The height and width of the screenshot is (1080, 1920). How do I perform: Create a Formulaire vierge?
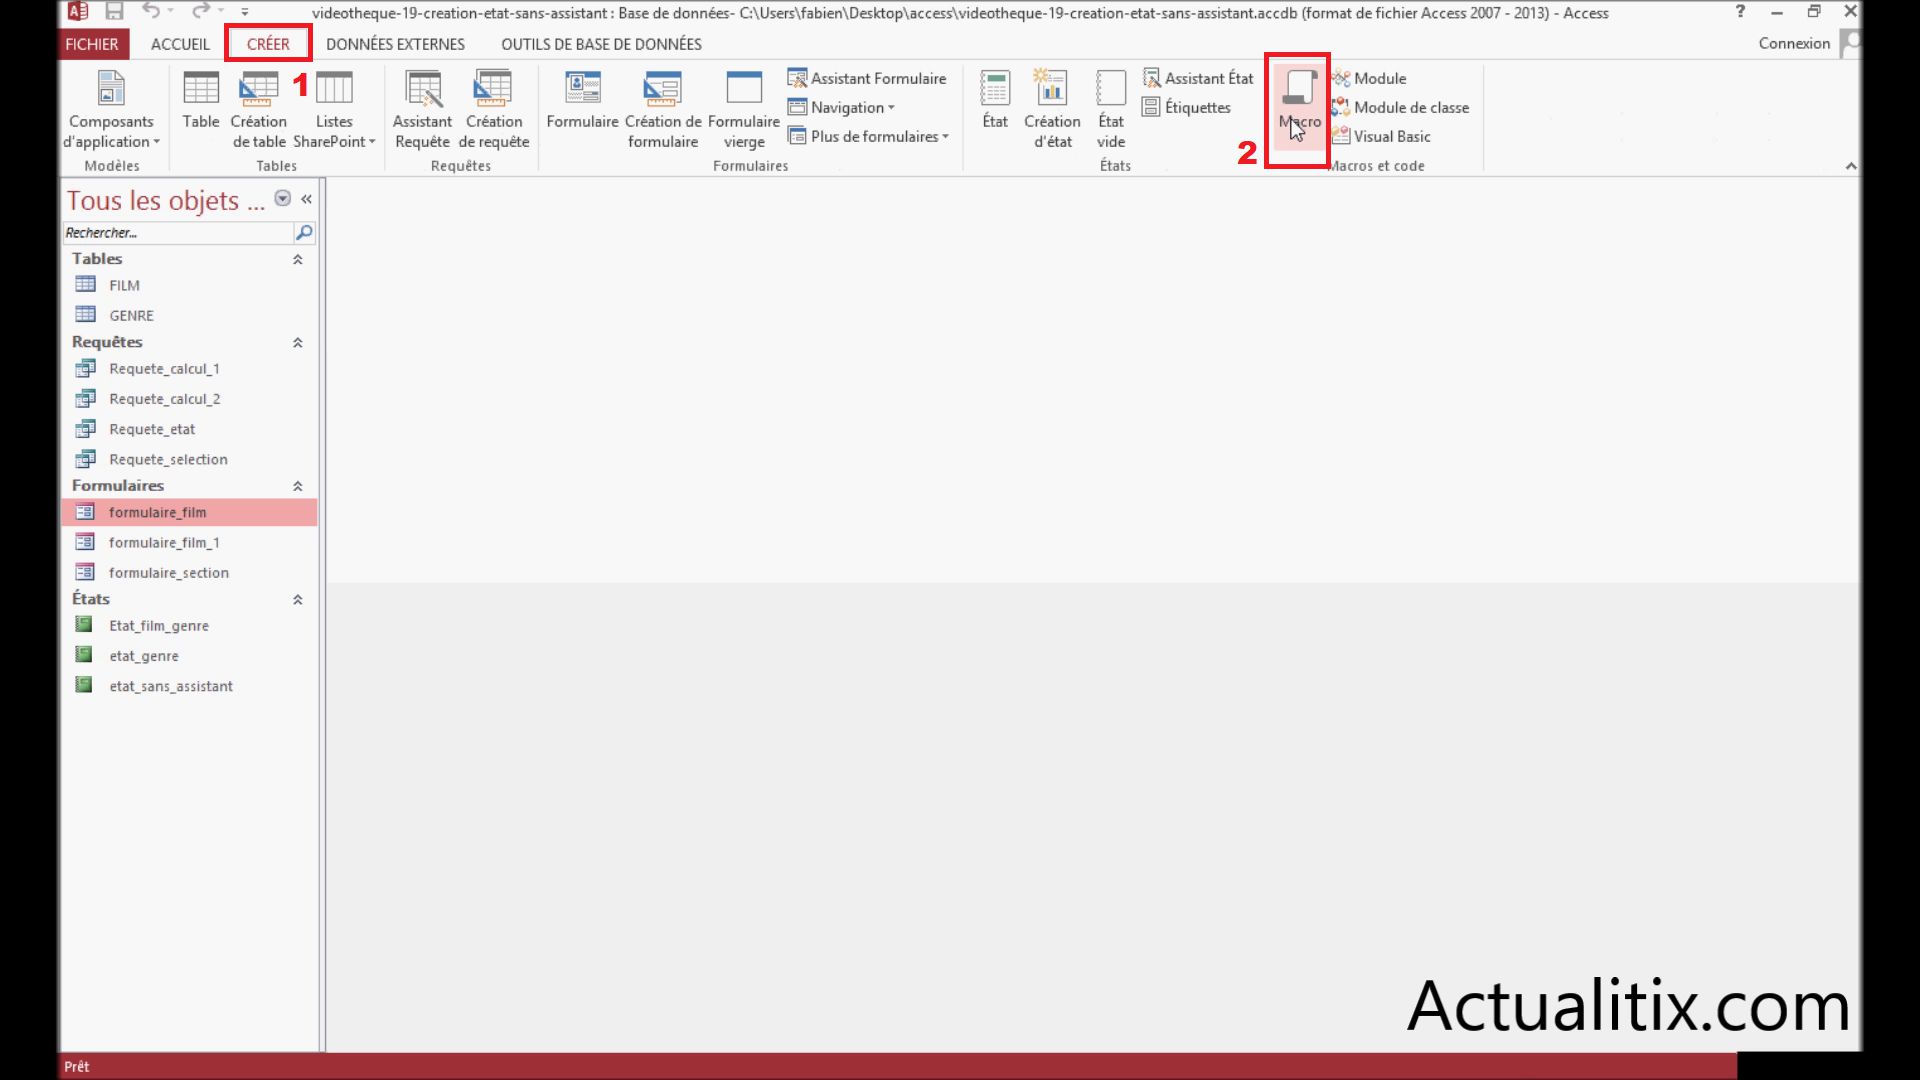(x=744, y=110)
